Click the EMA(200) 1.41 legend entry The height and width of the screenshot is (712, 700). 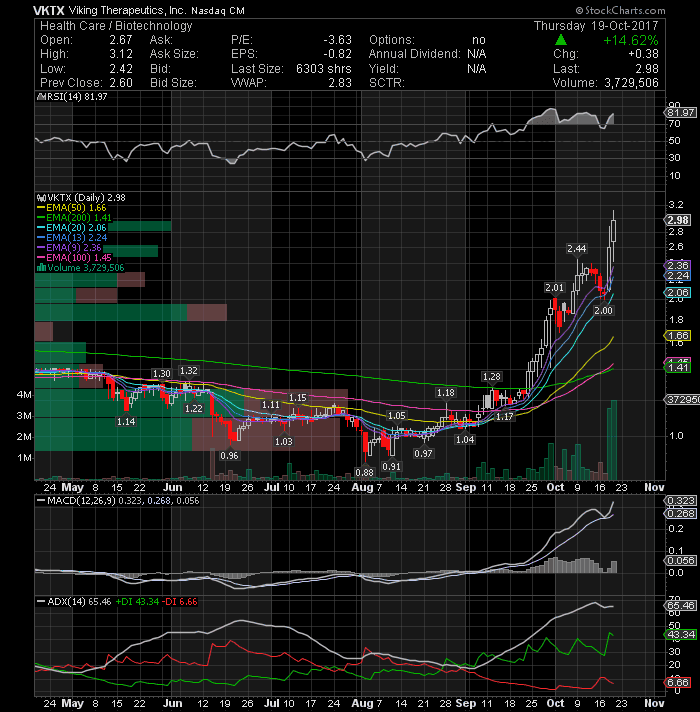point(74,218)
